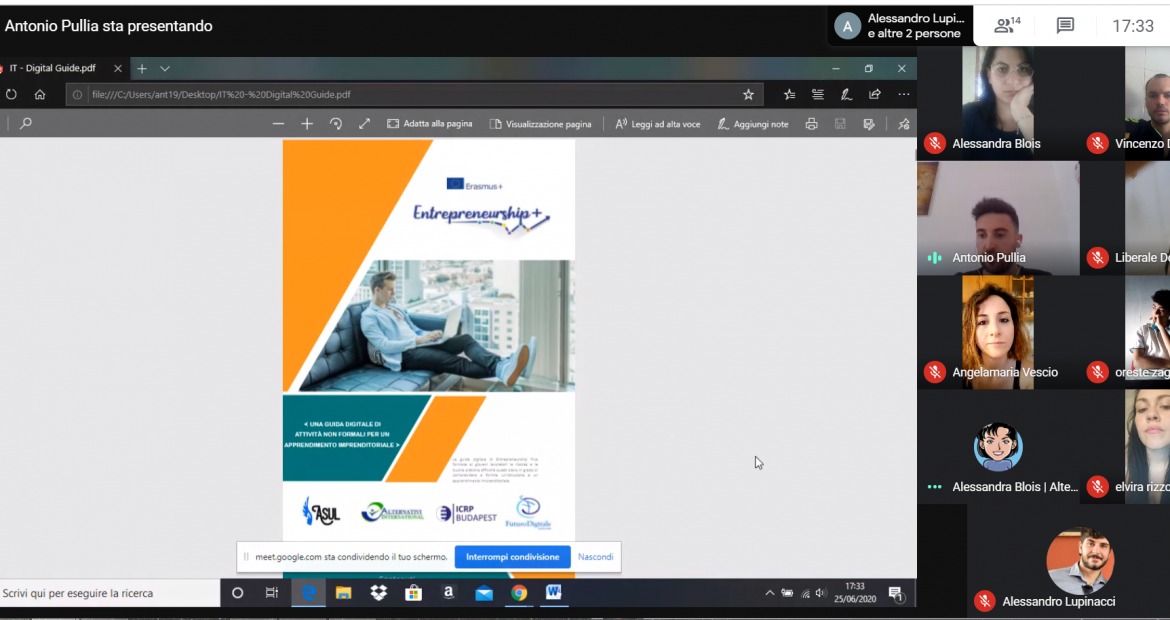Screen dimensions: 1170x620
Task: Click the taskbar clock and date
Action: pyautogui.click(x=855, y=593)
